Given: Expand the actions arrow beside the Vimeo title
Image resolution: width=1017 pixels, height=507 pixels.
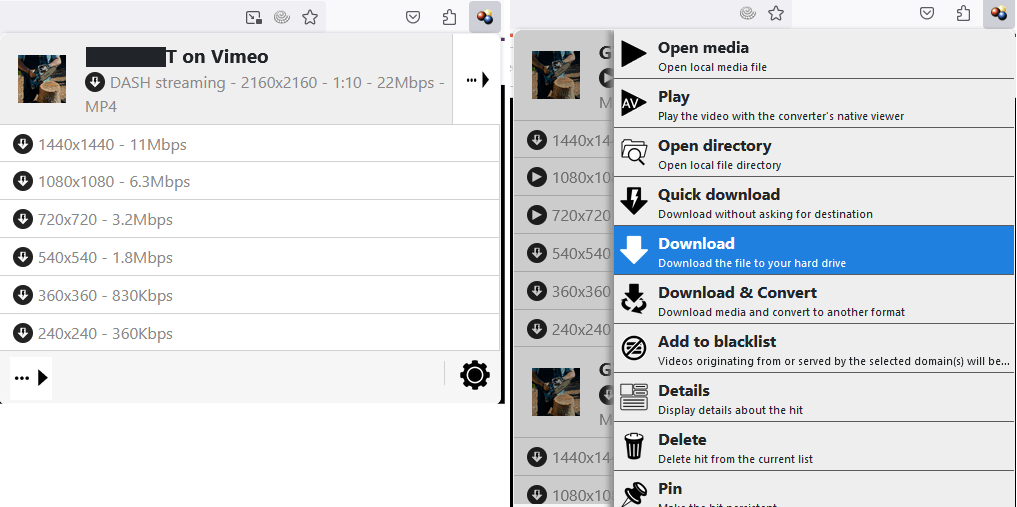Looking at the screenshot, I should click(477, 80).
